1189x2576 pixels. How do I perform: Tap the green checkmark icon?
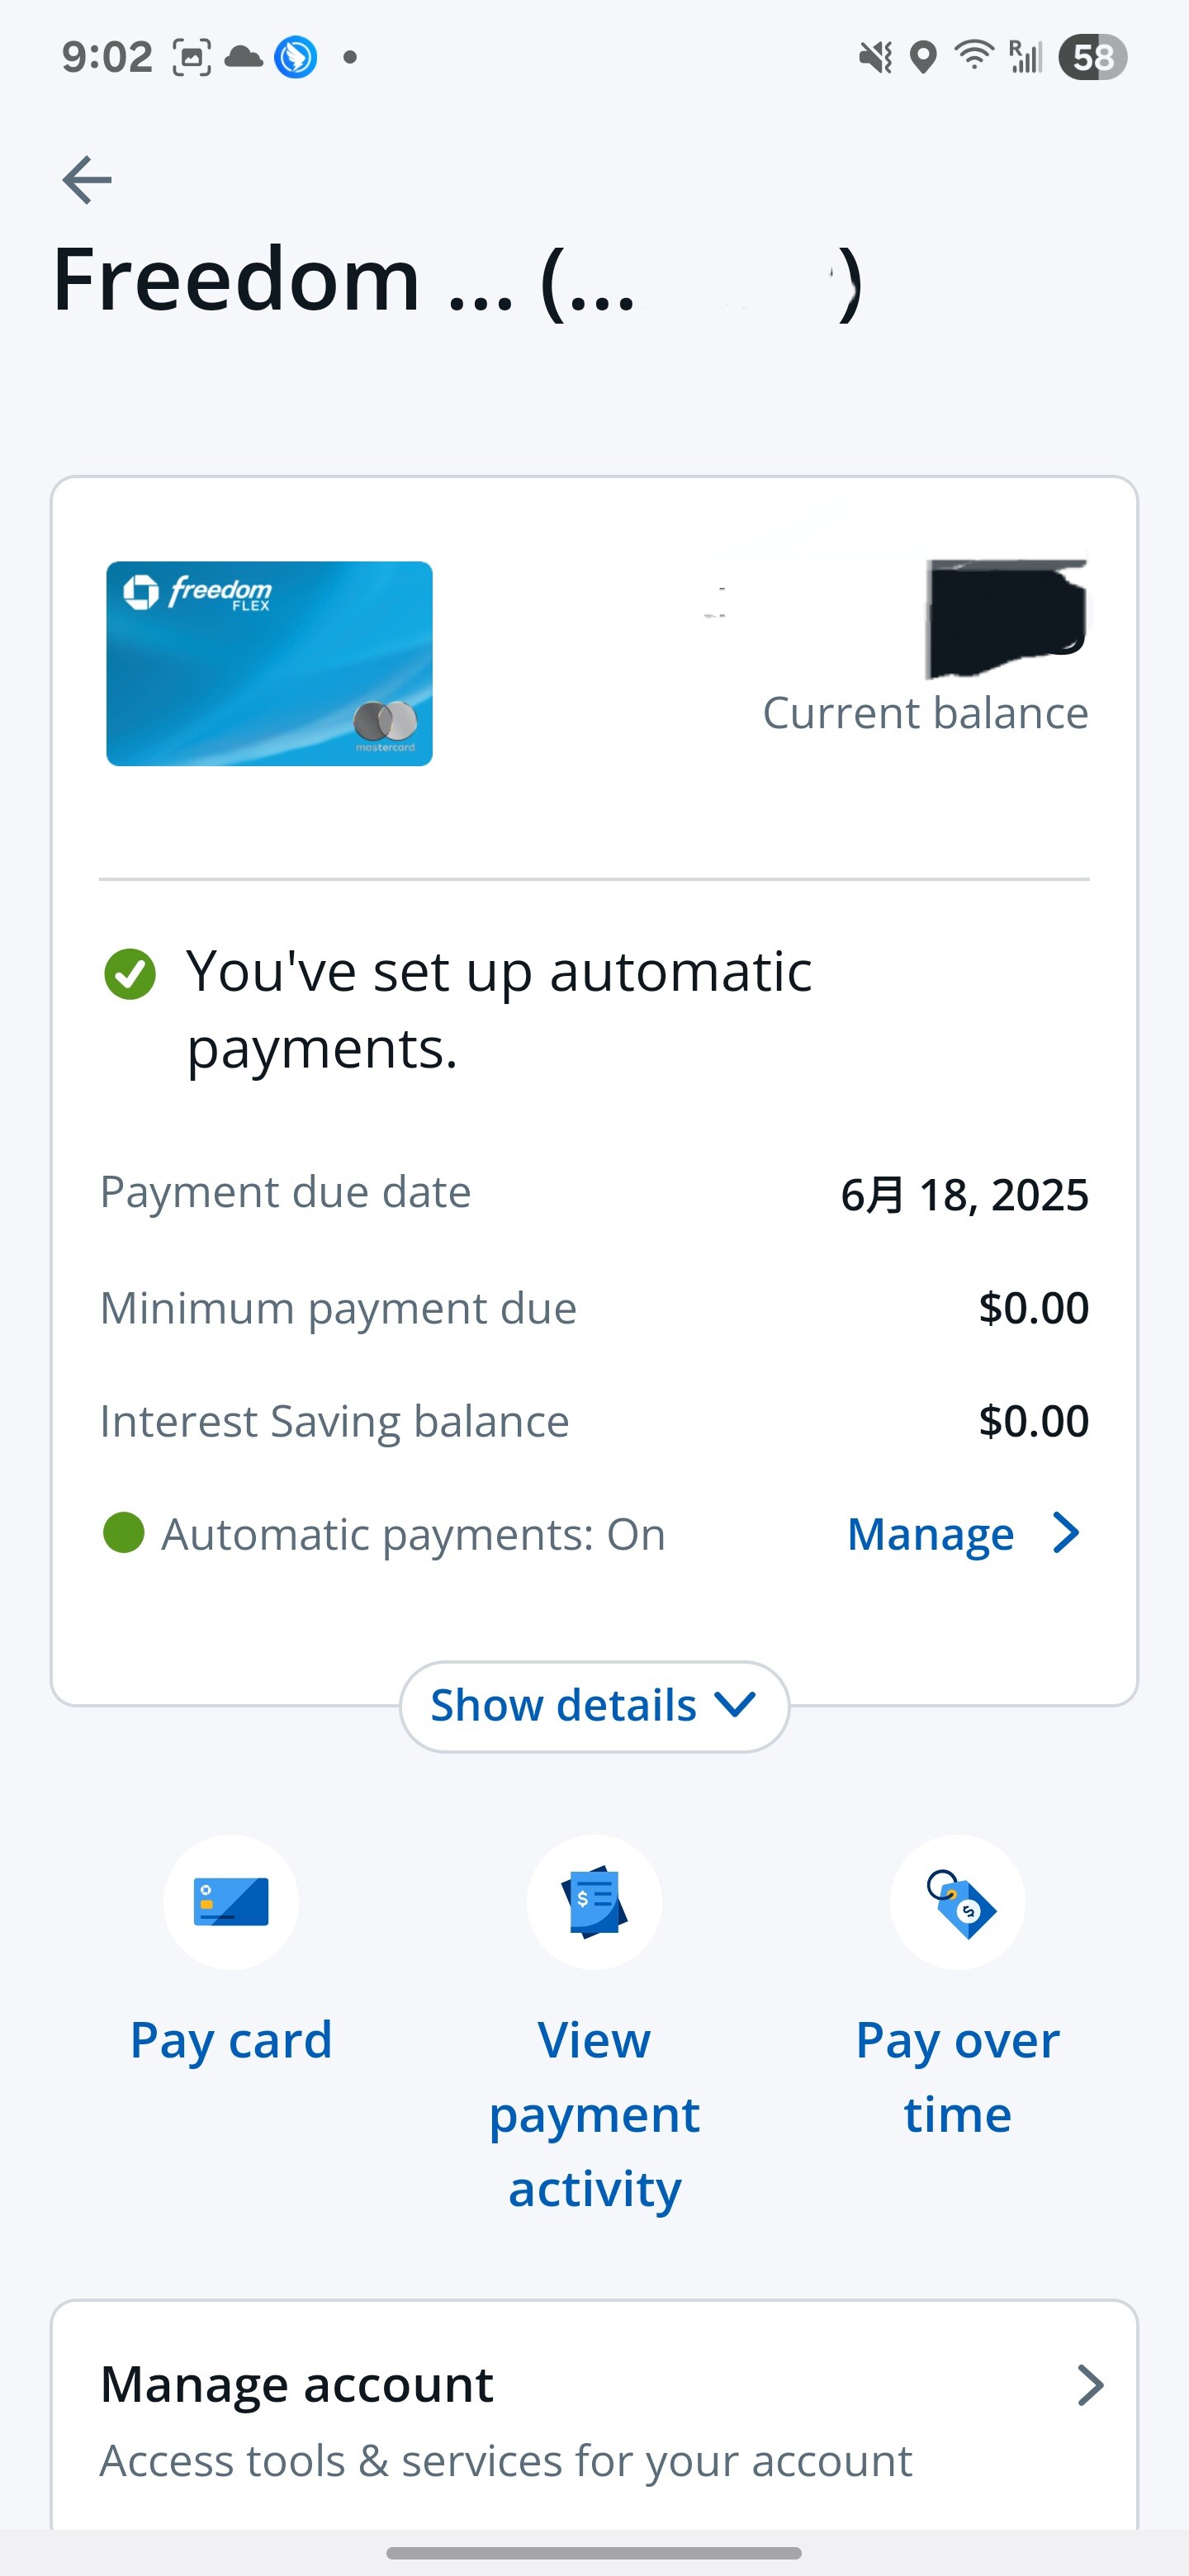(x=130, y=974)
